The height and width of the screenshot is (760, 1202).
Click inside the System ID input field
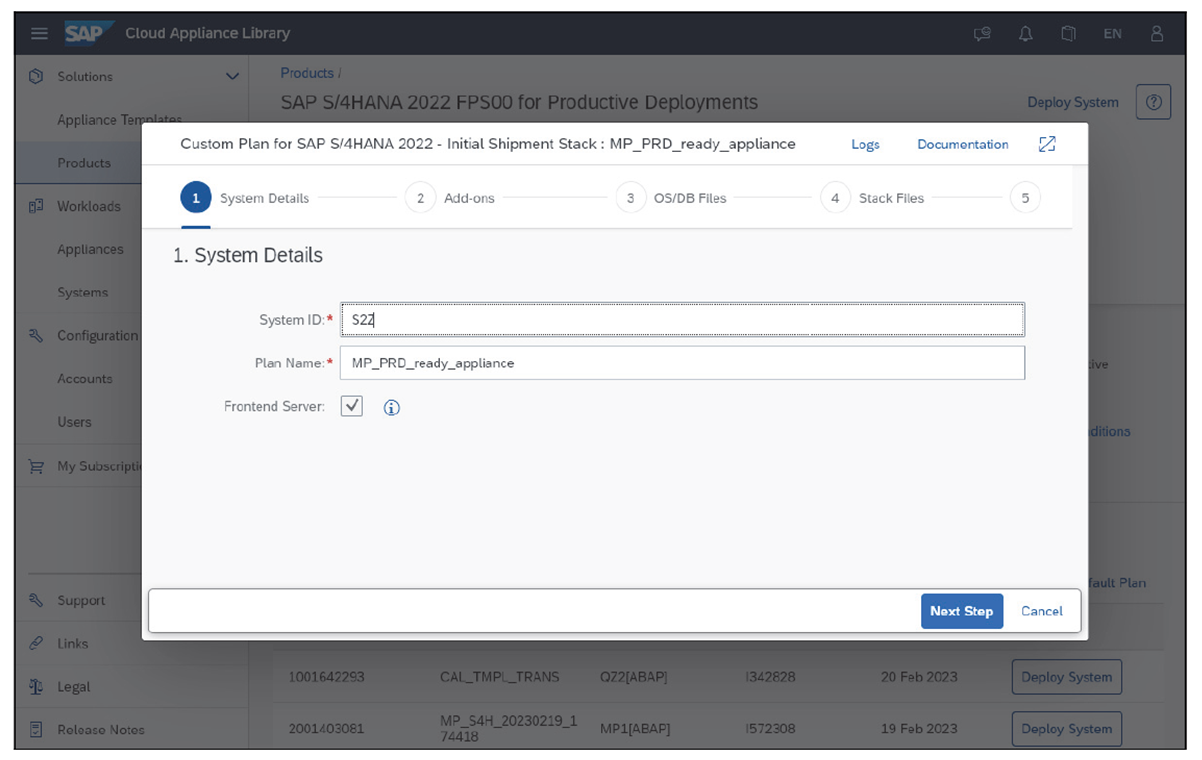point(600,319)
